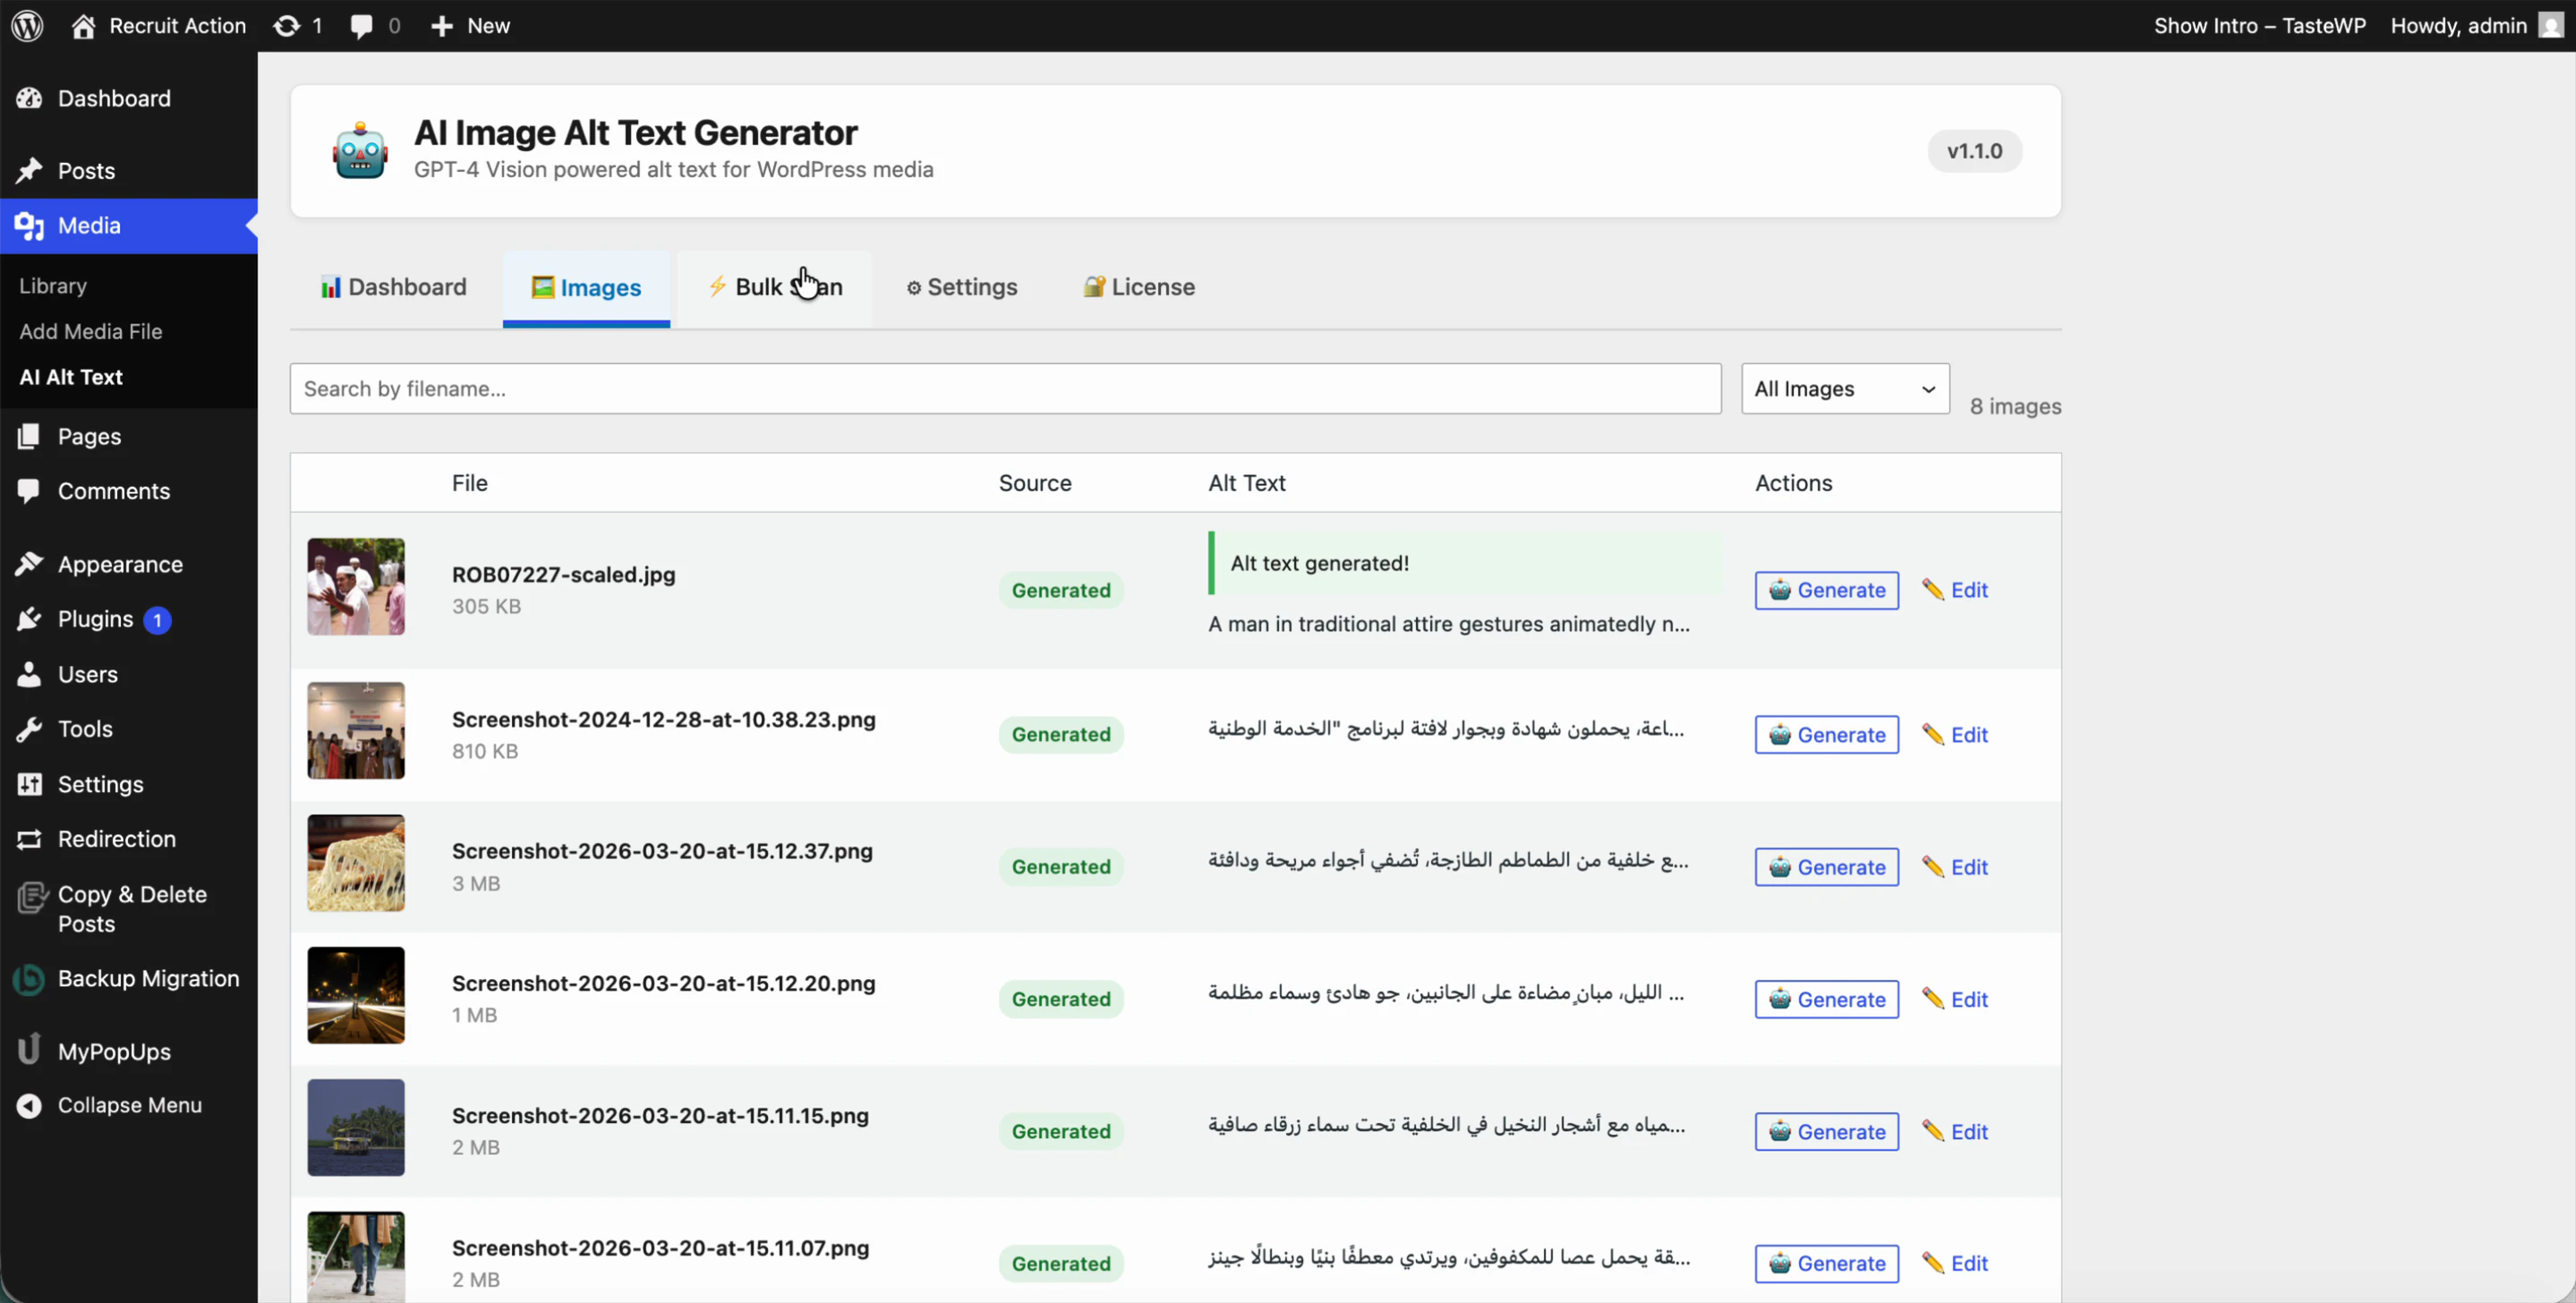Viewport: 2576px width, 1303px height.
Task: Open the License tab
Action: (1139, 288)
